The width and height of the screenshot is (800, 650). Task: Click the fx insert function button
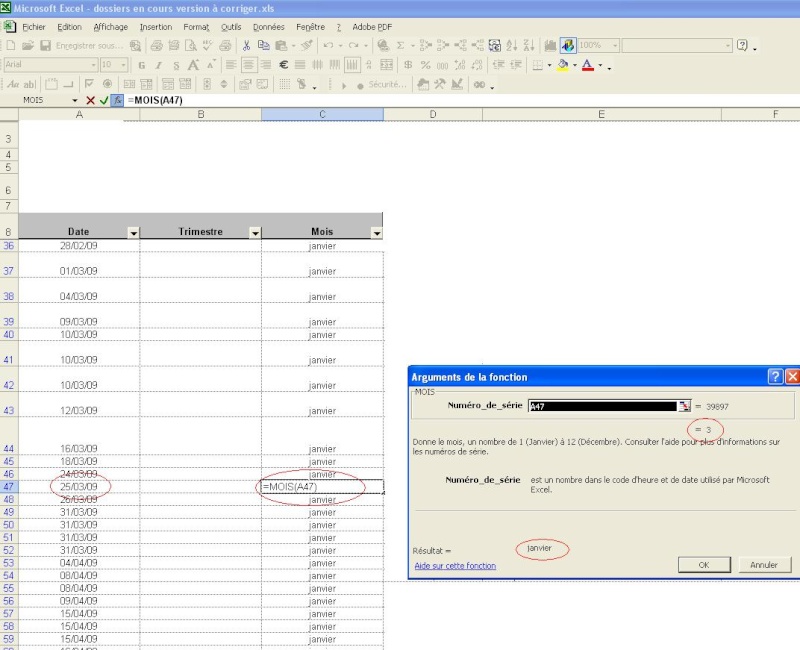click(x=117, y=100)
